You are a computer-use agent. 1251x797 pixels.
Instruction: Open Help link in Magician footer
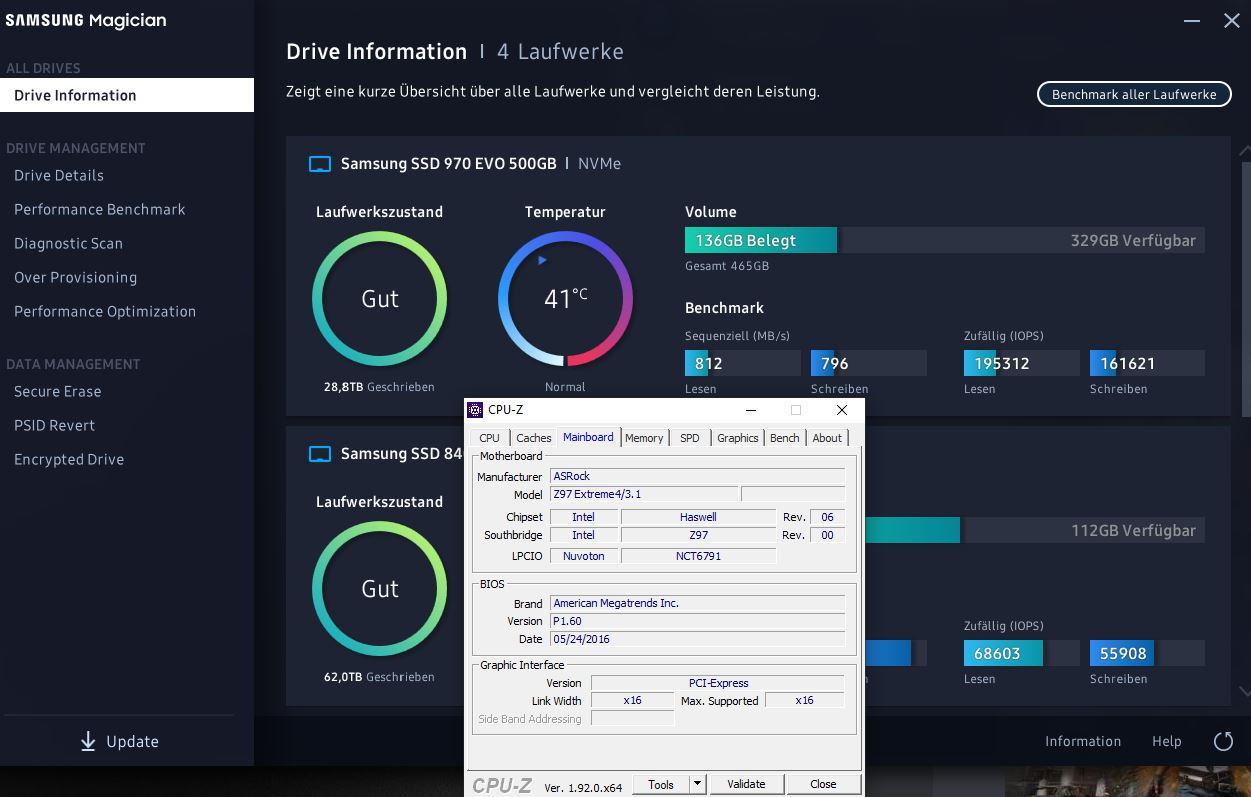(x=1167, y=741)
